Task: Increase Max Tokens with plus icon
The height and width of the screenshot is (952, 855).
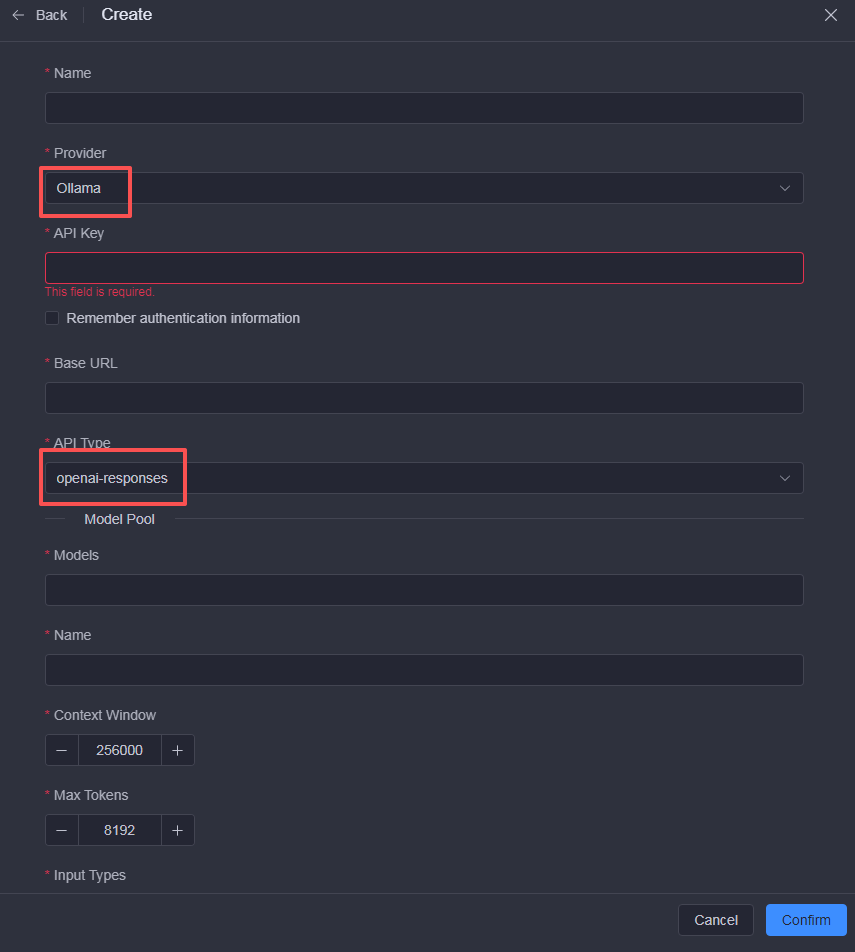Action: (177, 830)
